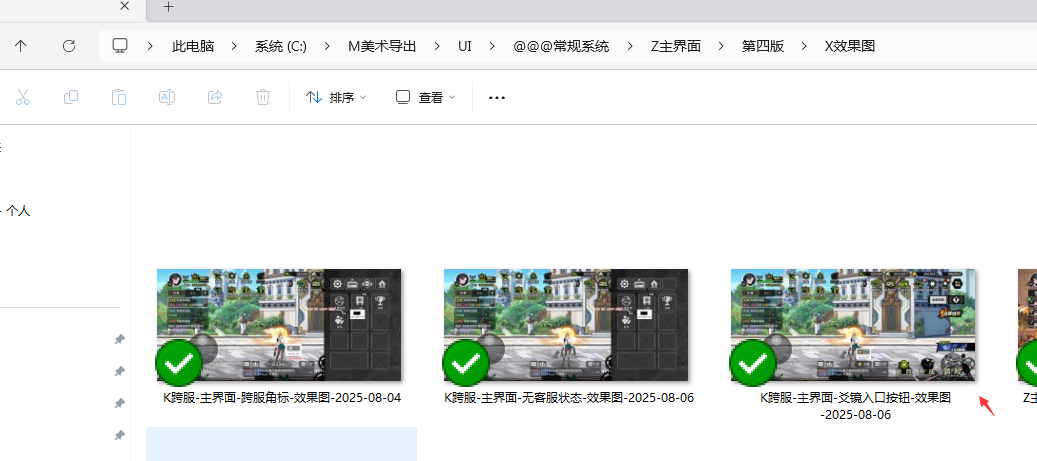Open the 查看 view dropdown

pyautogui.click(x=425, y=97)
